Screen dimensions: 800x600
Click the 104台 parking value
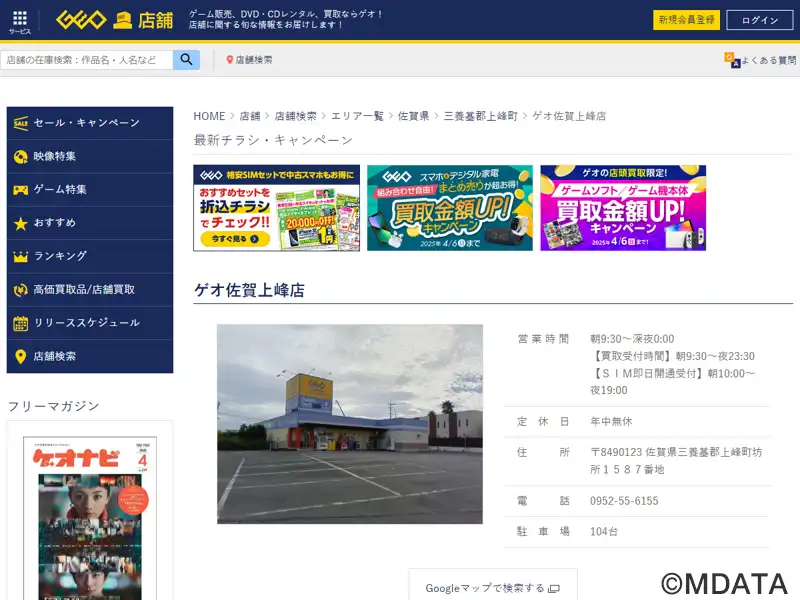pyautogui.click(x=604, y=532)
